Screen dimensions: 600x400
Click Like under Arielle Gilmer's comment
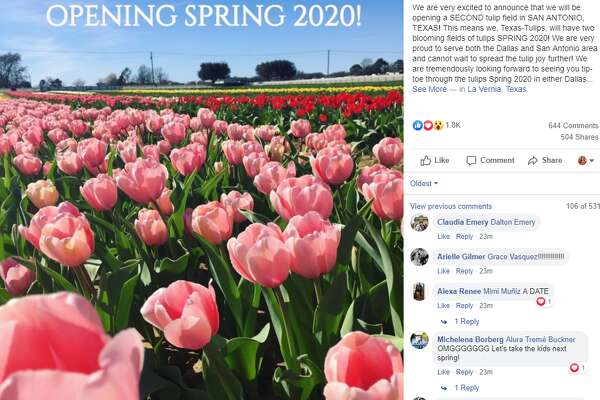point(443,271)
